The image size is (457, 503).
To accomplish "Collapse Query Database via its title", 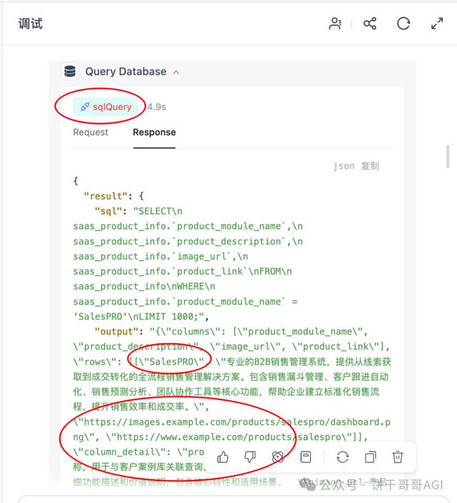I will (126, 71).
